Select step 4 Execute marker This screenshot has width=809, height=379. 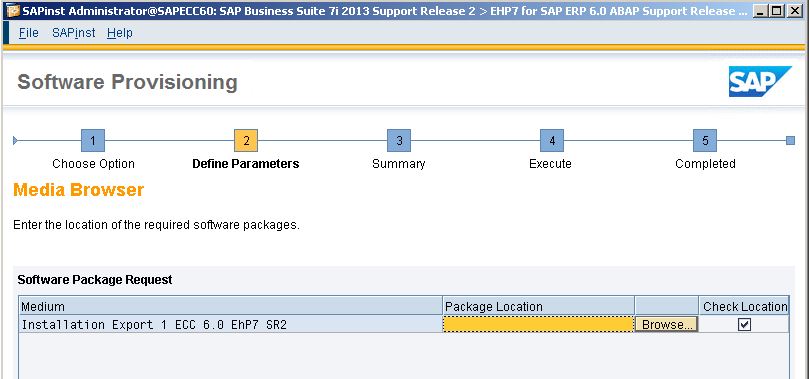coord(552,140)
